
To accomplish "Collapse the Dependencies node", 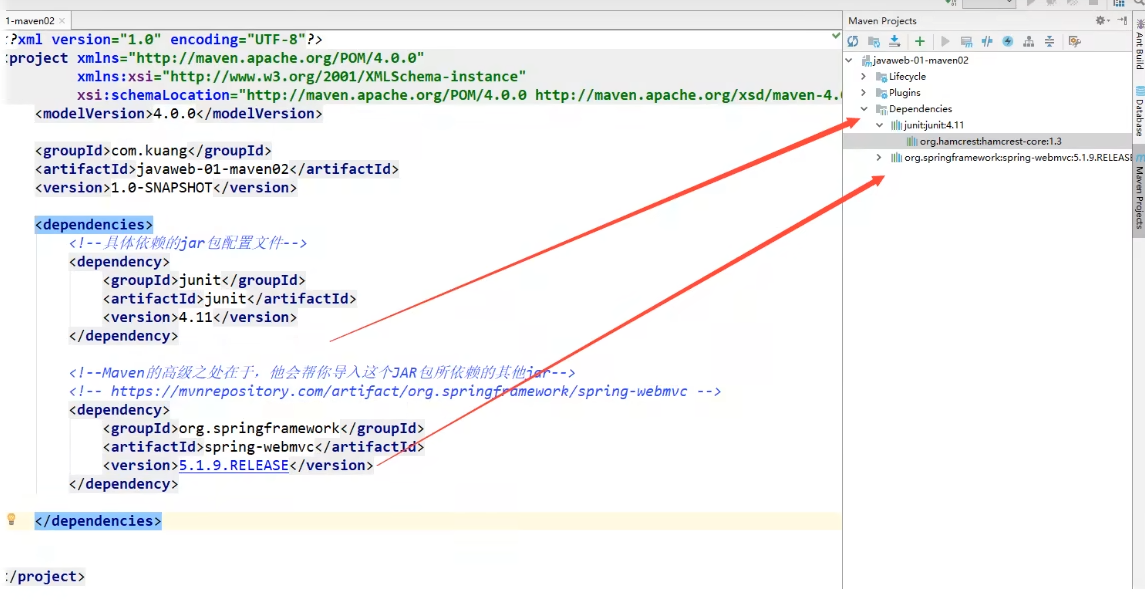I will pos(864,109).
